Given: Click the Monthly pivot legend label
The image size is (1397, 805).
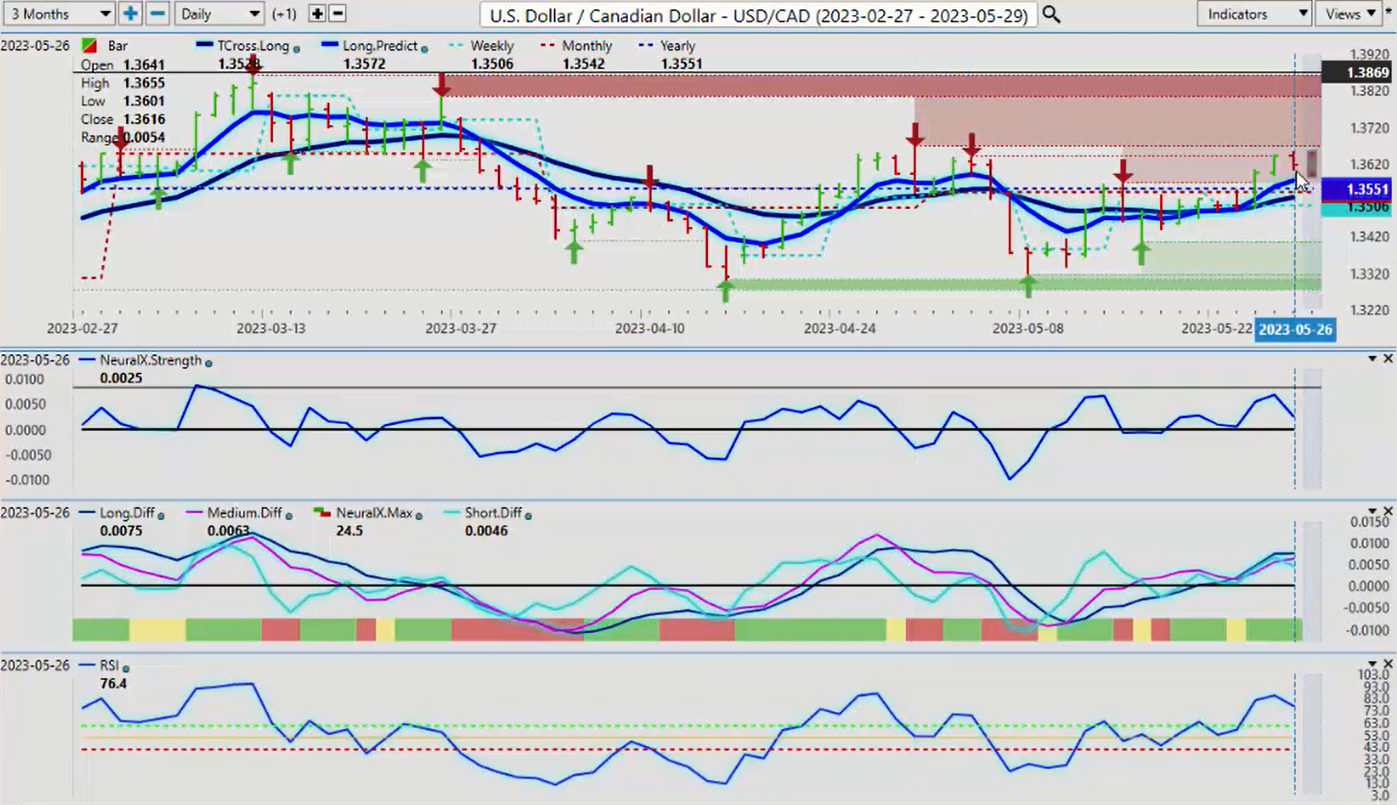Looking at the screenshot, I should 588,47.
